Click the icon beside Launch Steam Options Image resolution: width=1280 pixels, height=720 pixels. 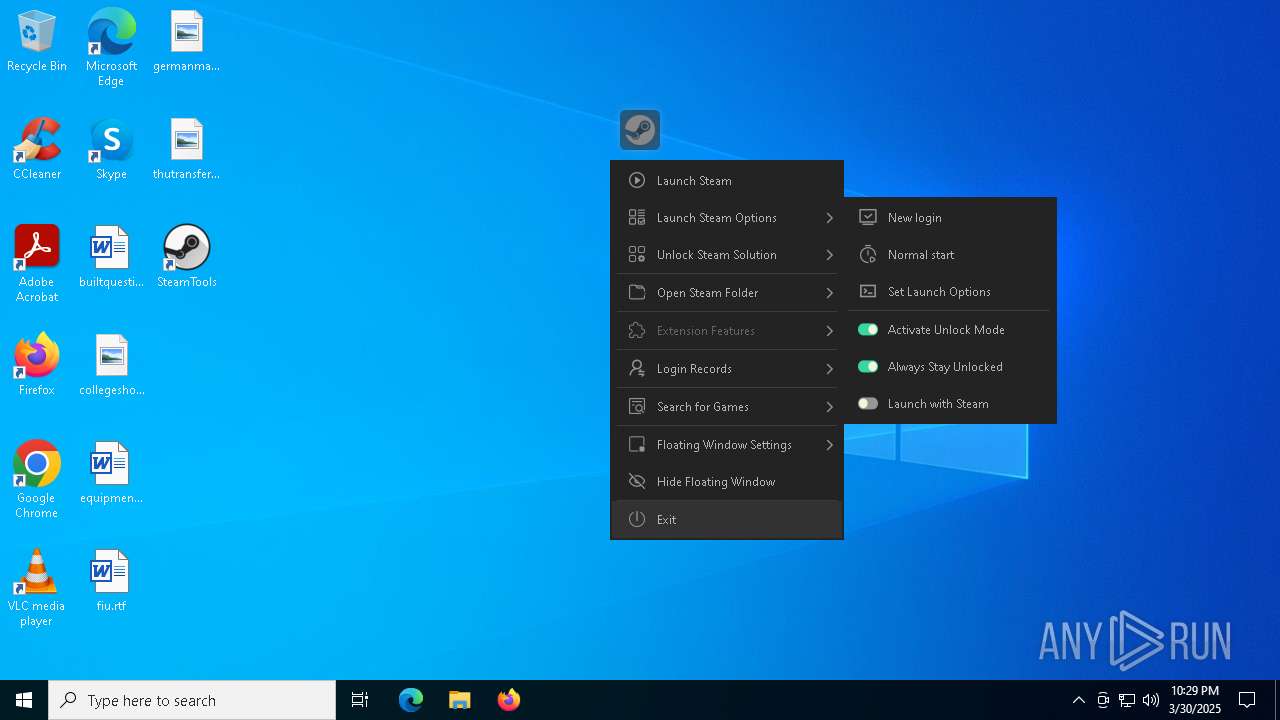636,218
